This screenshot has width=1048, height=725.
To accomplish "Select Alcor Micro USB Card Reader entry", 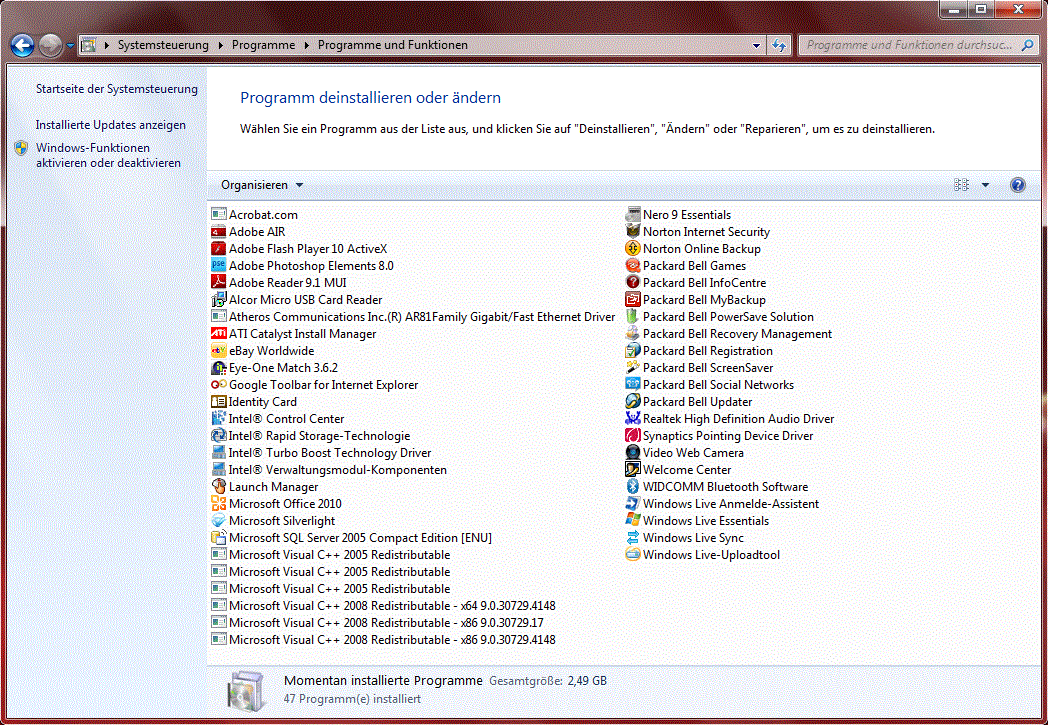I will pyautogui.click(x=297, y=300).
